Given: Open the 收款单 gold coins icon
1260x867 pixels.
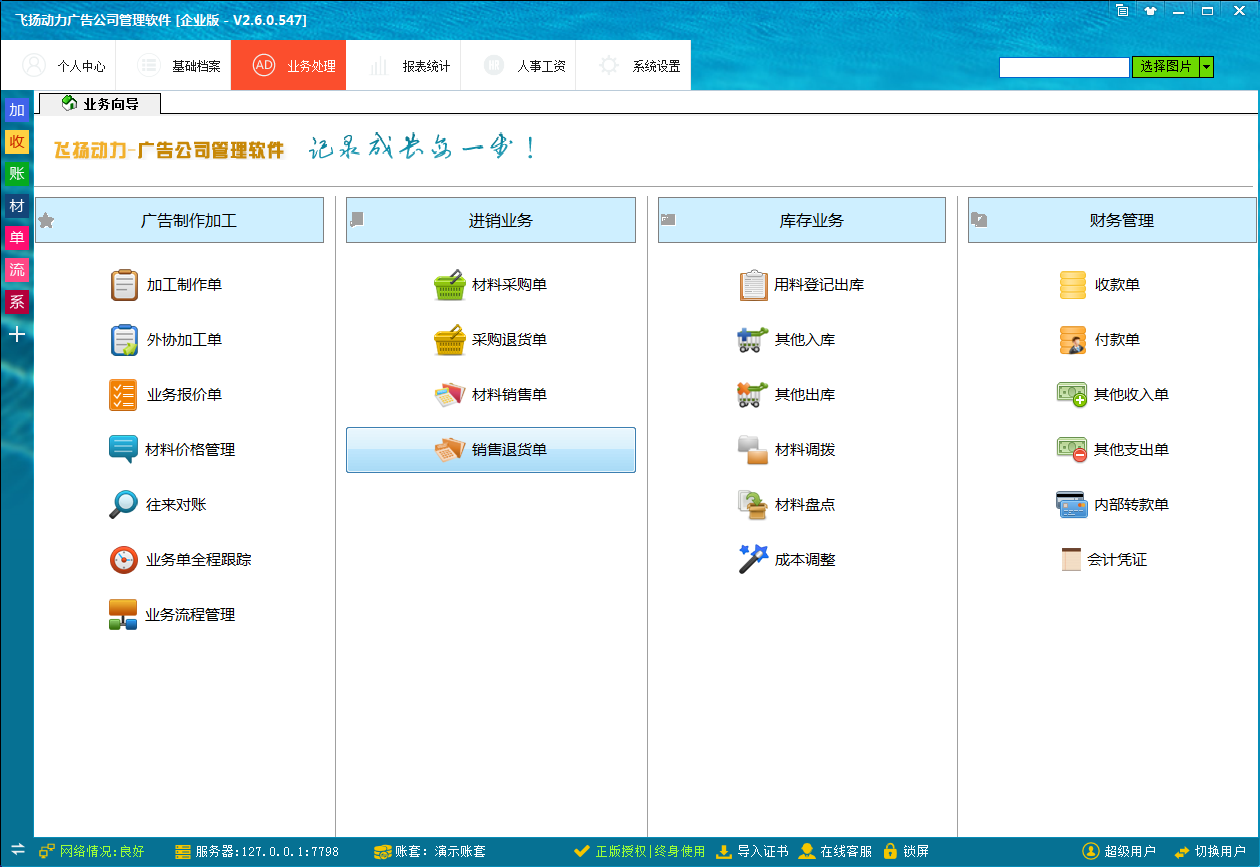Looking at the screenshot, I should [x=1072, y=285].
